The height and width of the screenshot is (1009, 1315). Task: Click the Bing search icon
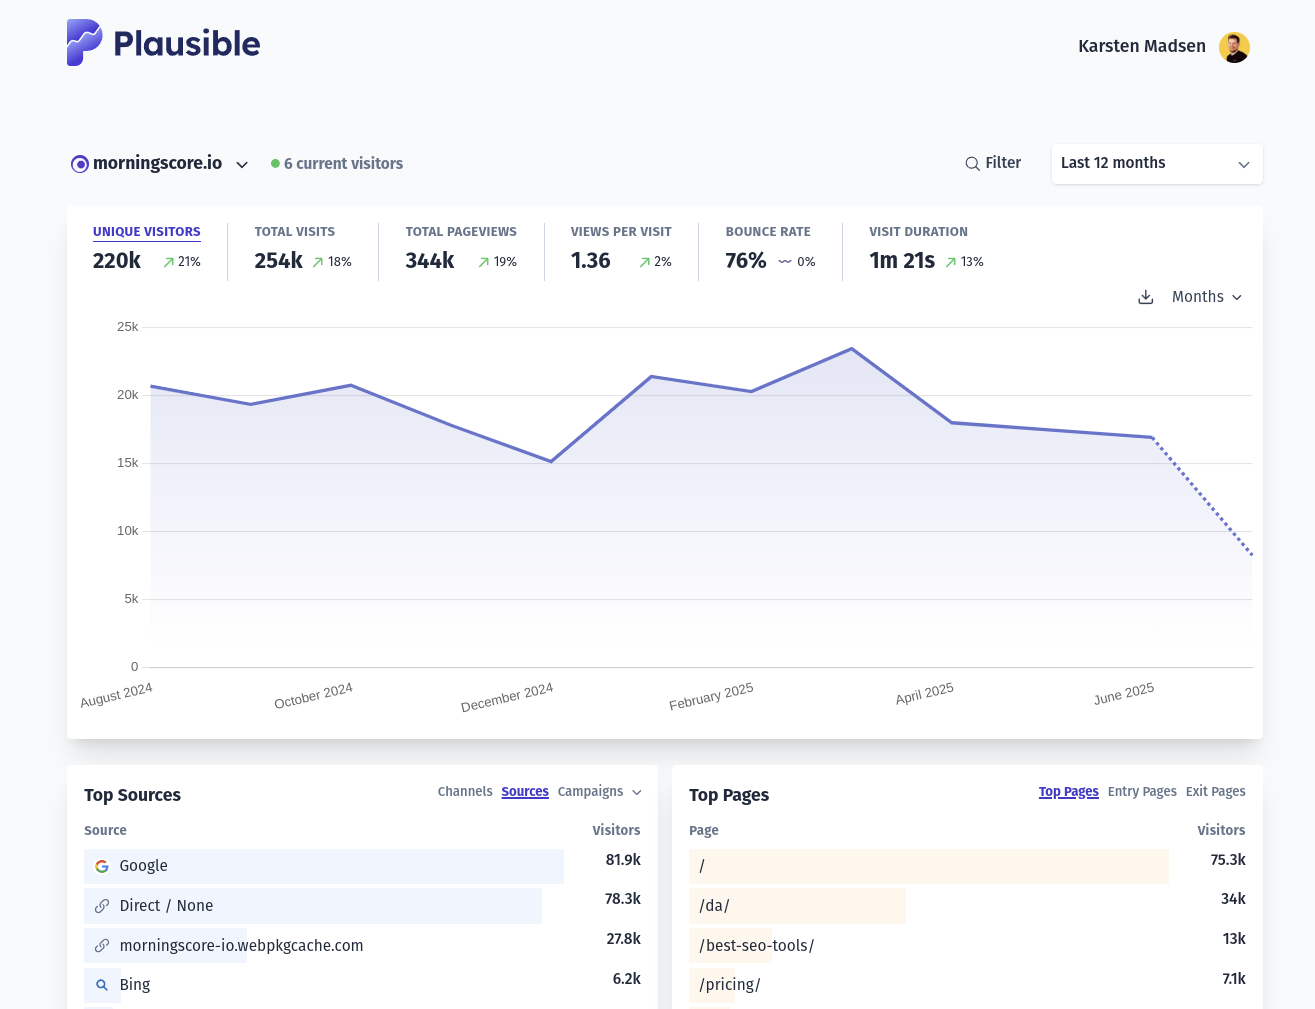point(102,985)
